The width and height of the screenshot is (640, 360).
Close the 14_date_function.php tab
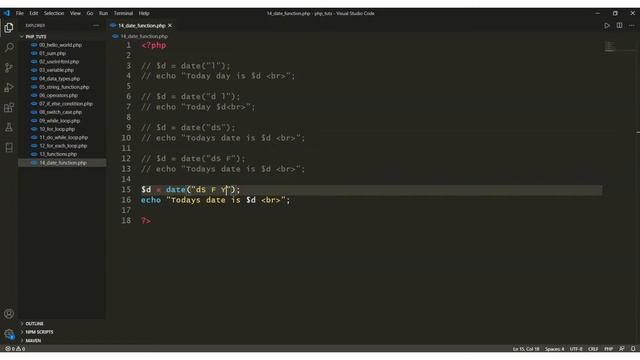point(170,25)
